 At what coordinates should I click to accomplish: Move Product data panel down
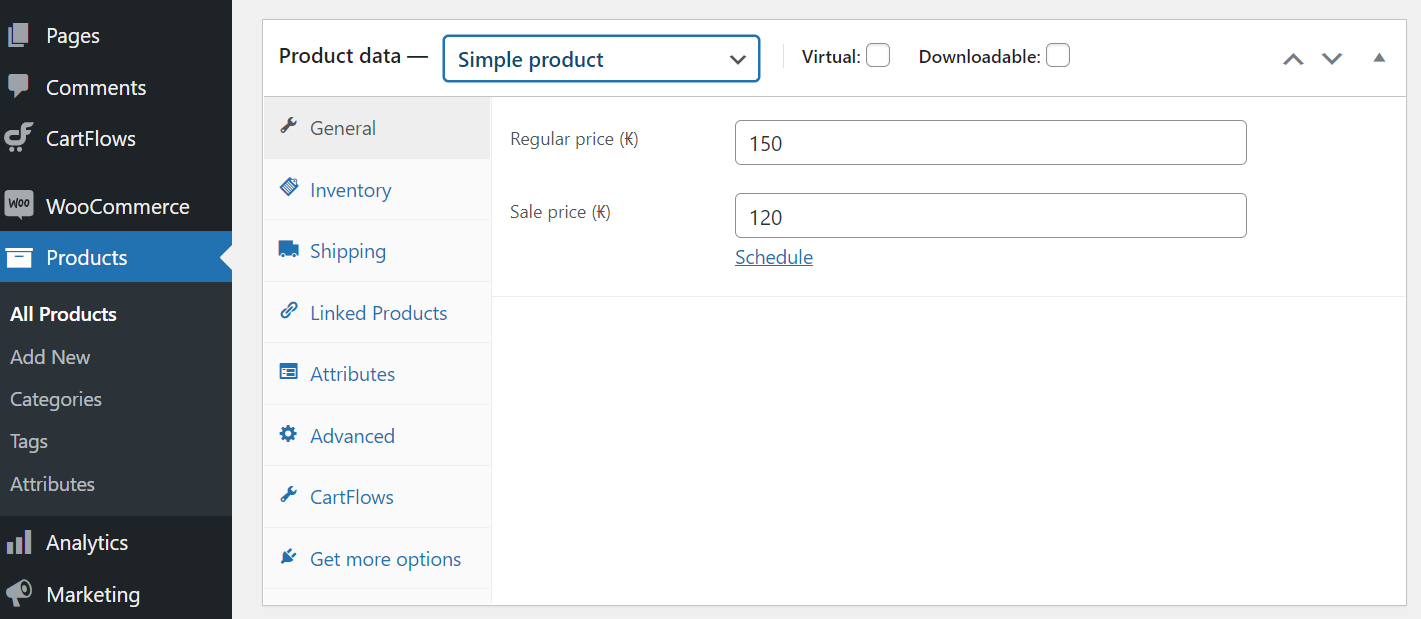pos(1332,58)
